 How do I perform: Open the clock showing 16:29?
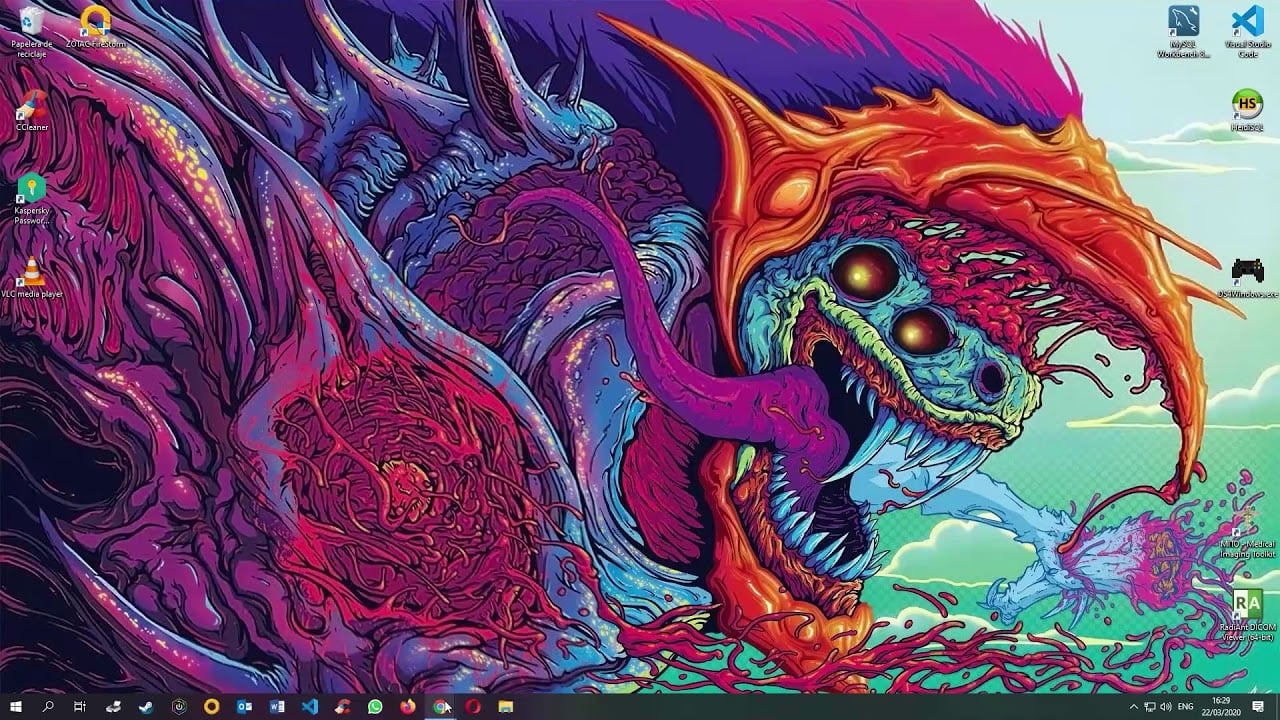[1221, 706]
